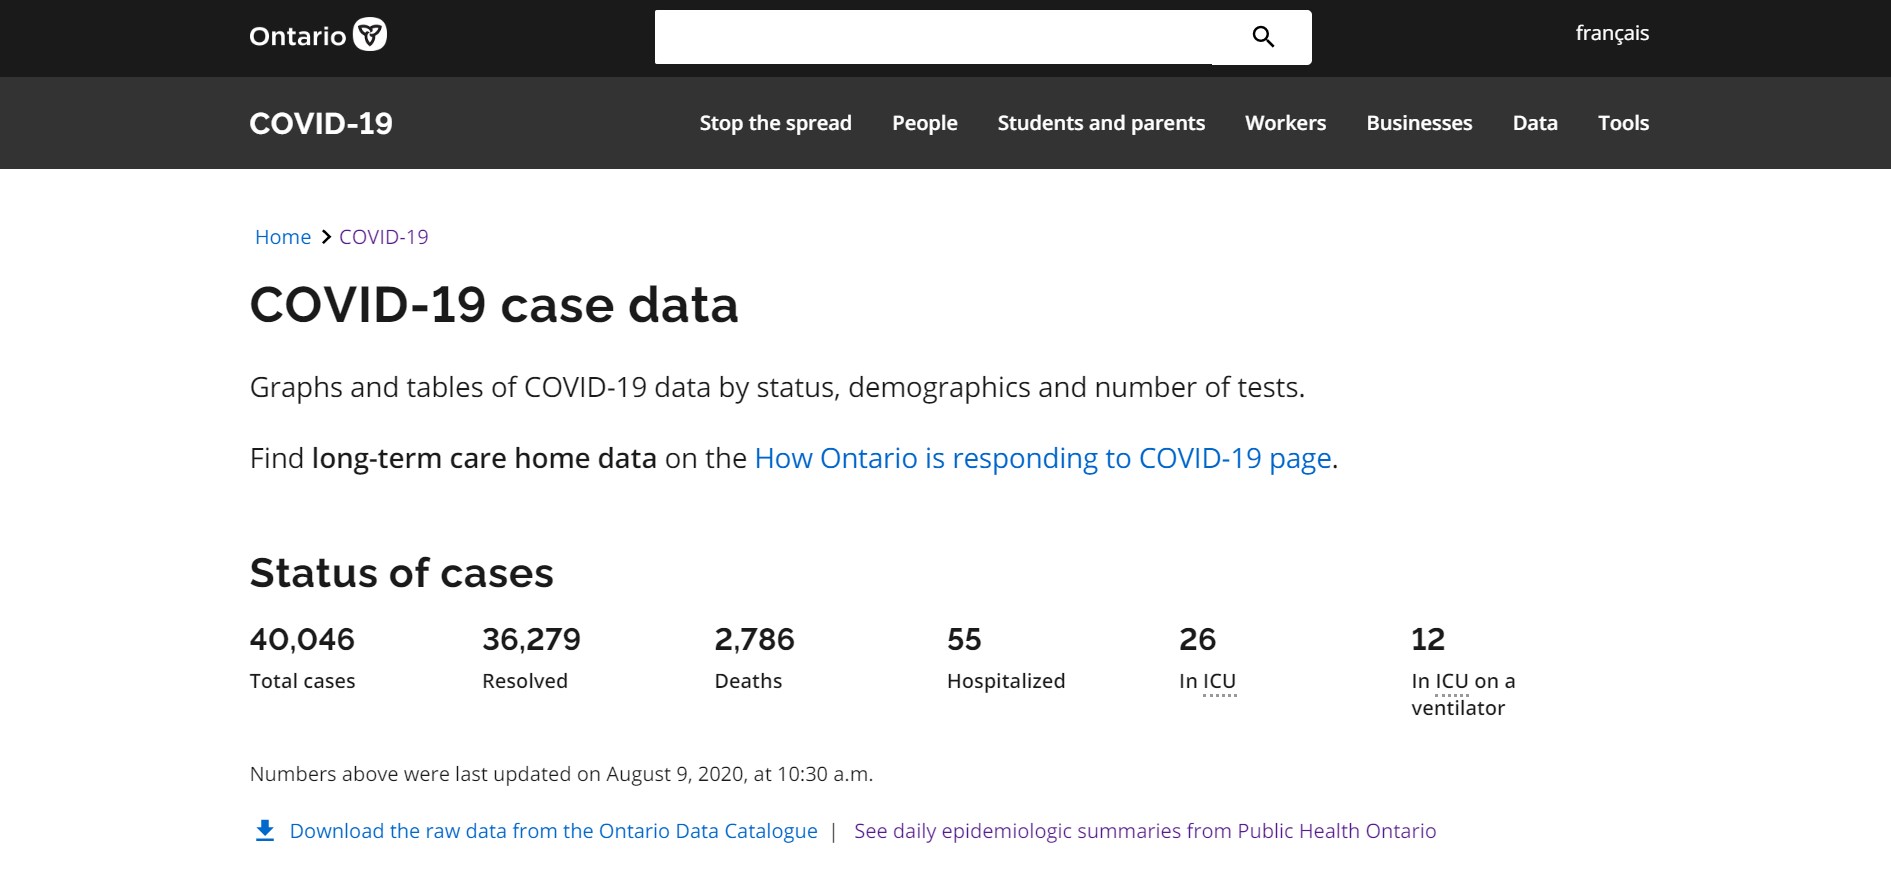This screenshot has width=1891, height=896.
Task: Click the 'Deaths' label
Action: pyautogui.click(x=748, y=681)
